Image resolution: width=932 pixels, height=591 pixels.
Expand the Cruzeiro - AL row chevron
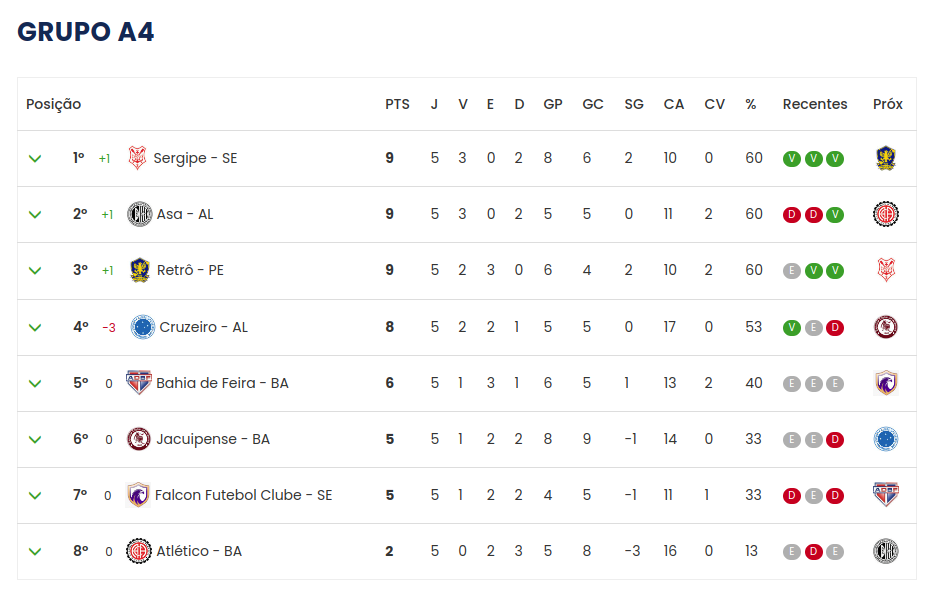tap(35, 328)
